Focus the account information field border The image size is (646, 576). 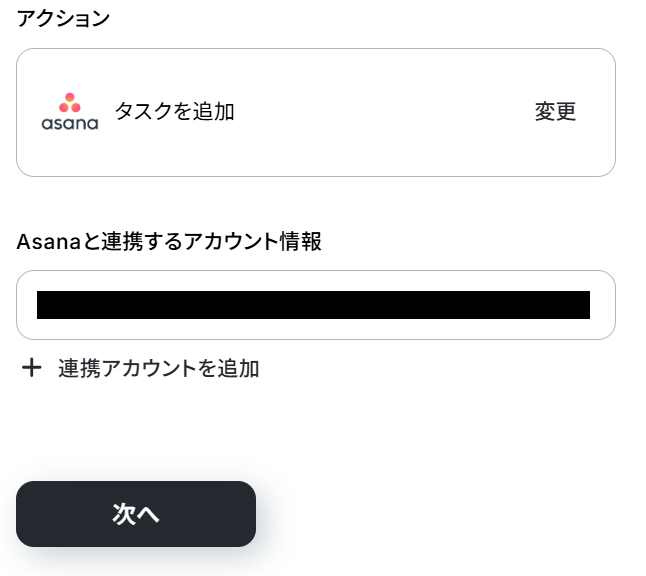click(315, 272)
